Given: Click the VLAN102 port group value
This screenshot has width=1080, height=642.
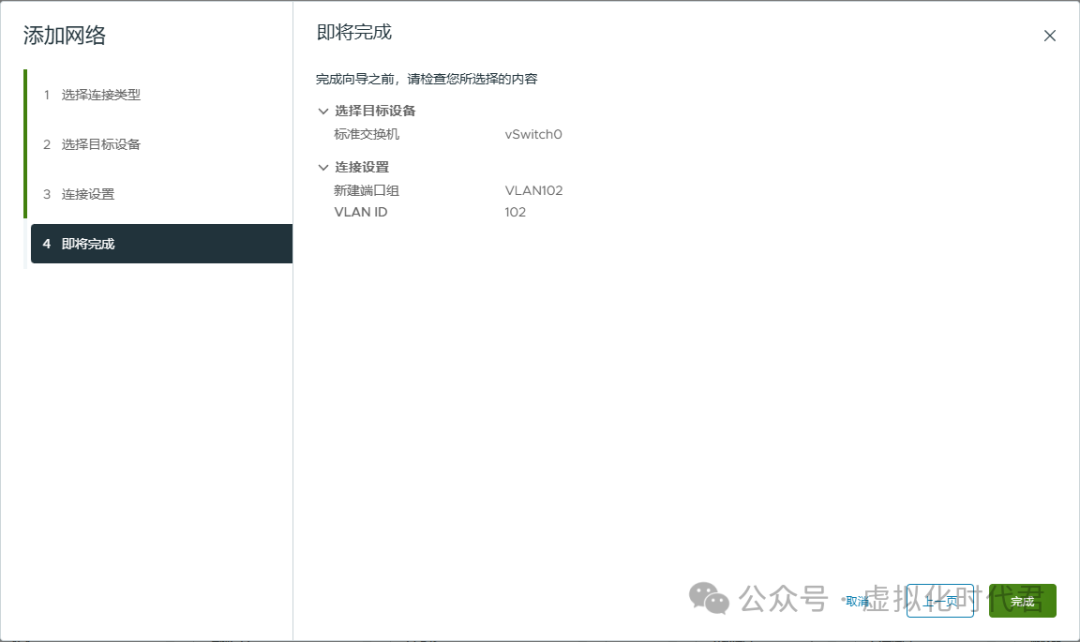Looking at the screenshot, I should [534, 189].
